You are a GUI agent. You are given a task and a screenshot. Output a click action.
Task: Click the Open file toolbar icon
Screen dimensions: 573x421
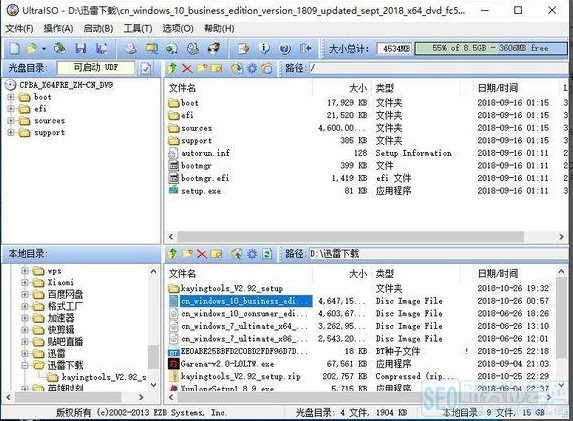tap(32, 48)
